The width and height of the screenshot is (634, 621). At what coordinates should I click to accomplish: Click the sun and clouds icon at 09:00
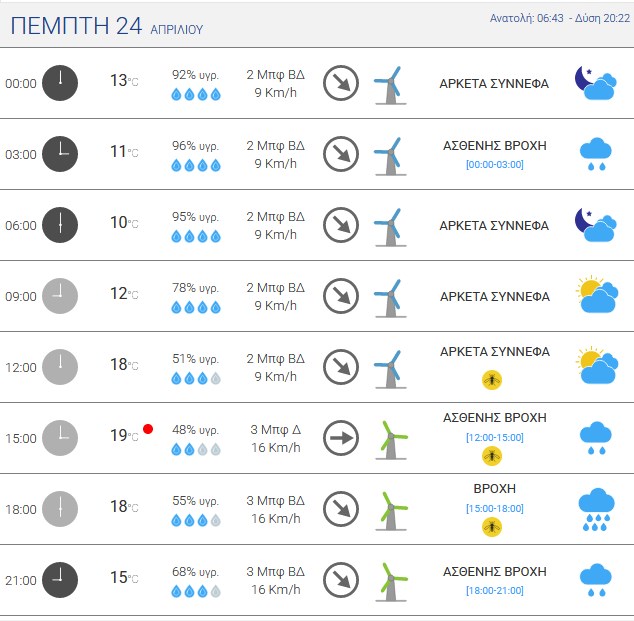click(x=597, y=295)
